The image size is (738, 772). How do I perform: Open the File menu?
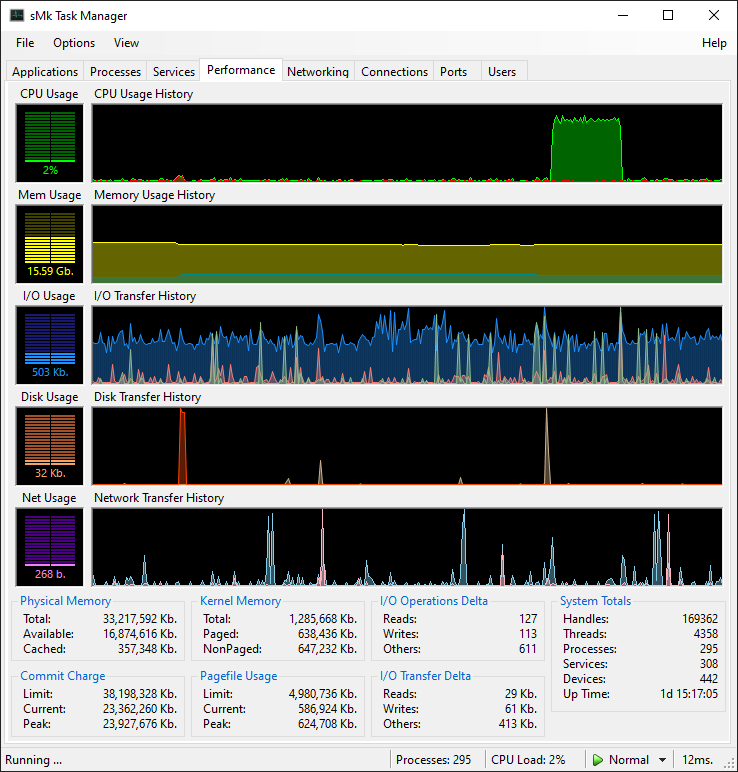pos(25,43)
